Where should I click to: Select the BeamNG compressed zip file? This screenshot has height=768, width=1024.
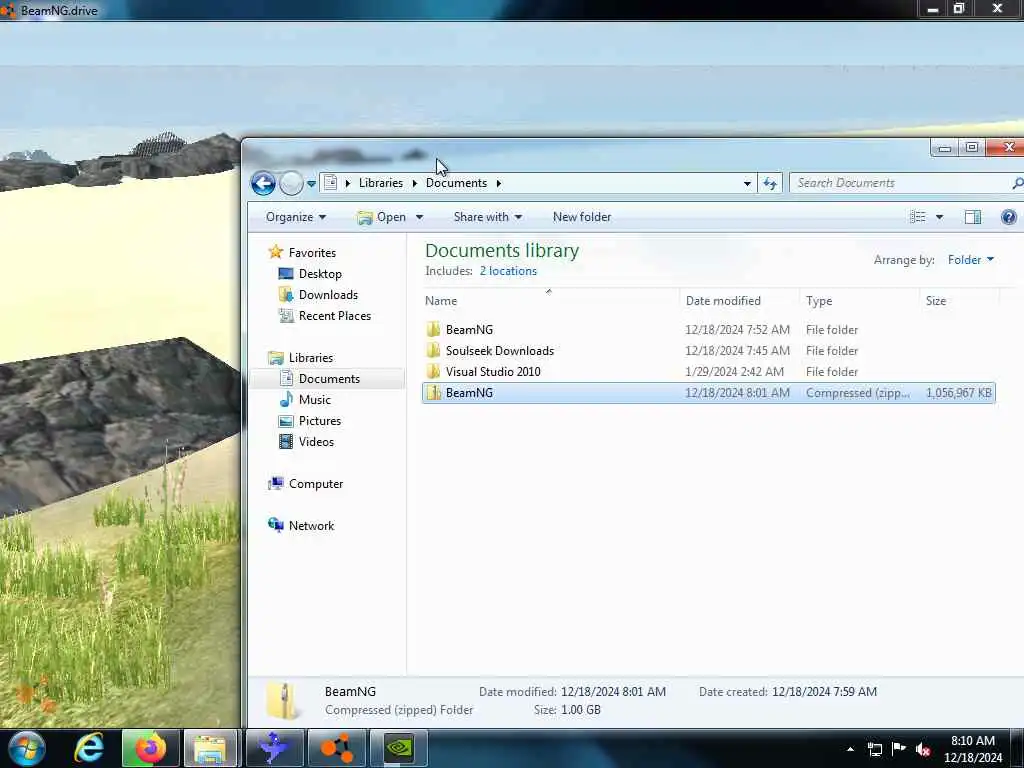pos(709,392)
